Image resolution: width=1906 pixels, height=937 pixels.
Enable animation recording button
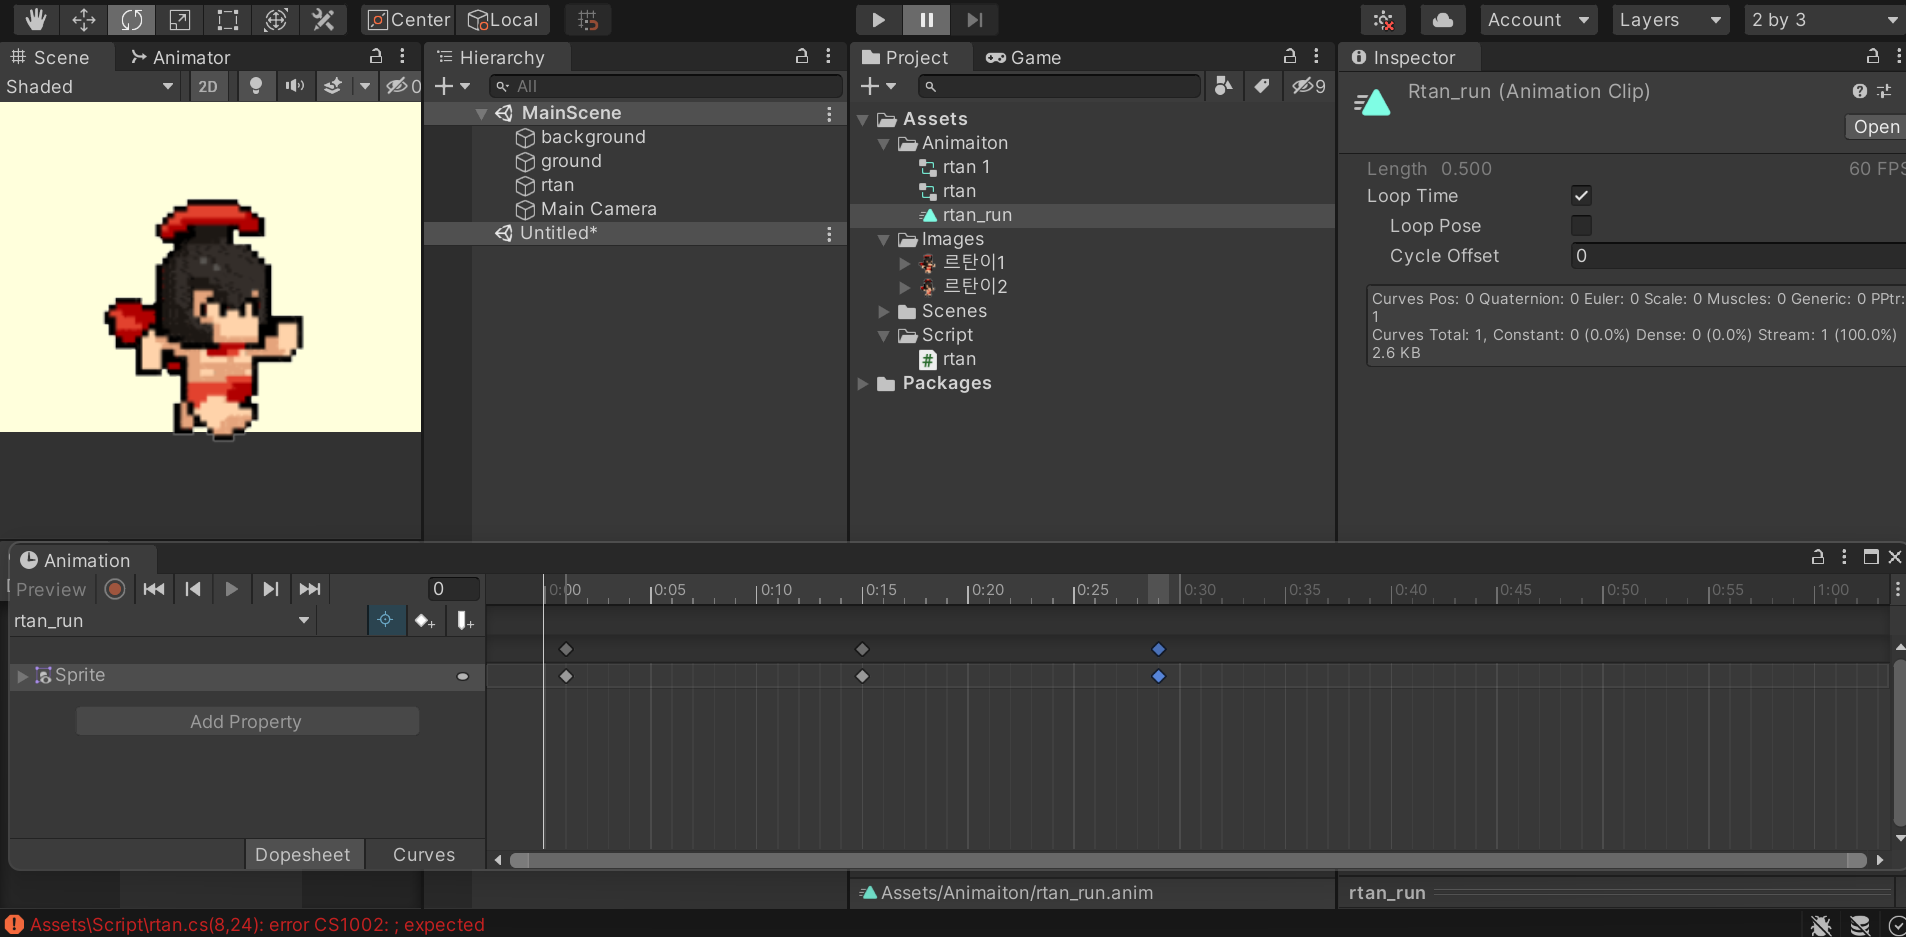(x=115, y=589)
